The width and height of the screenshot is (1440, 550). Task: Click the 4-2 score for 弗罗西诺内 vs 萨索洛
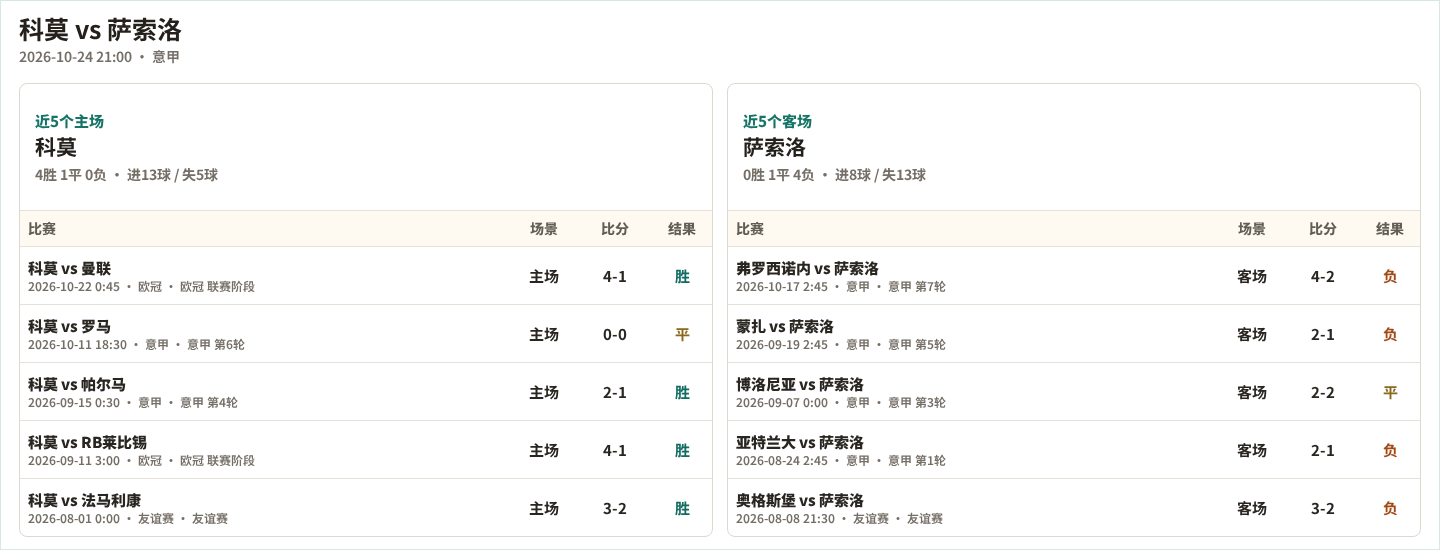1323,276
